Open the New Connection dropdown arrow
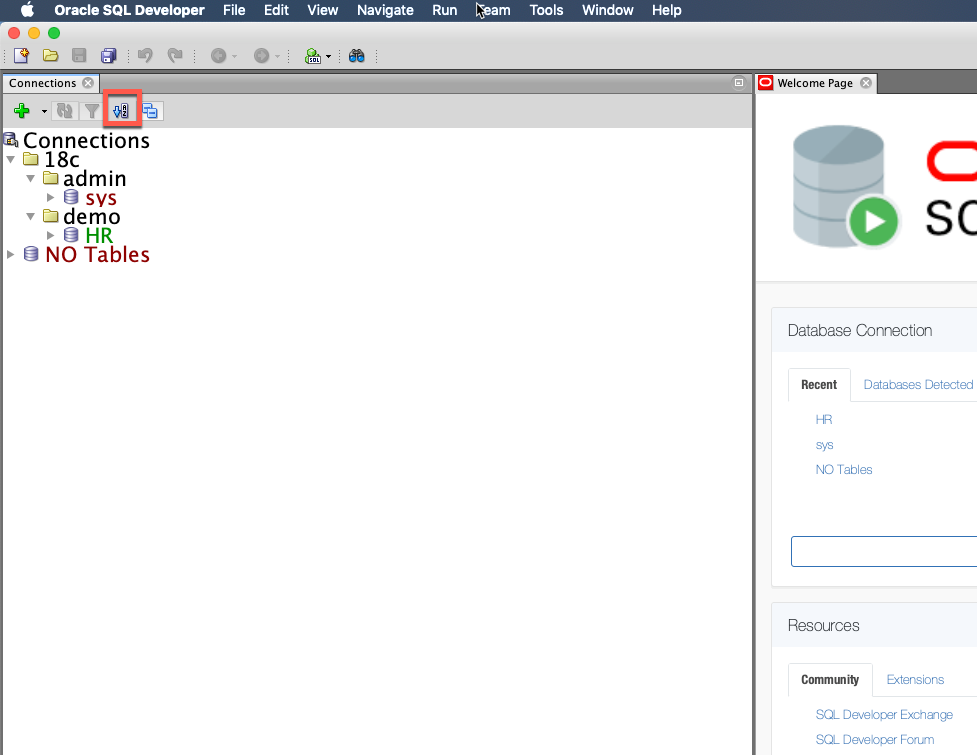The image size is (977, 755). pyautogui.click(x=44, y=112)
